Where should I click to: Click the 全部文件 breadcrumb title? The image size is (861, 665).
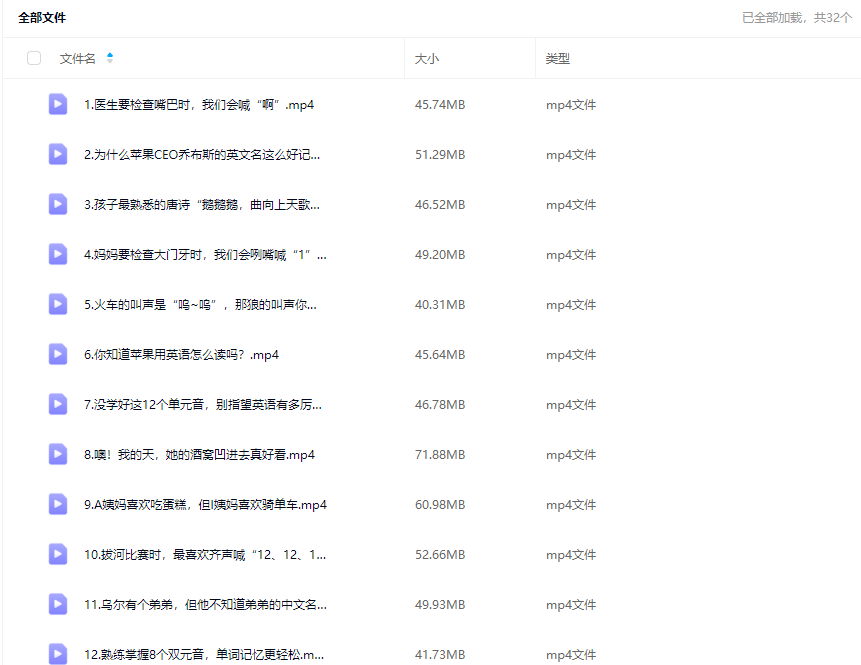(x=42, y=18)
